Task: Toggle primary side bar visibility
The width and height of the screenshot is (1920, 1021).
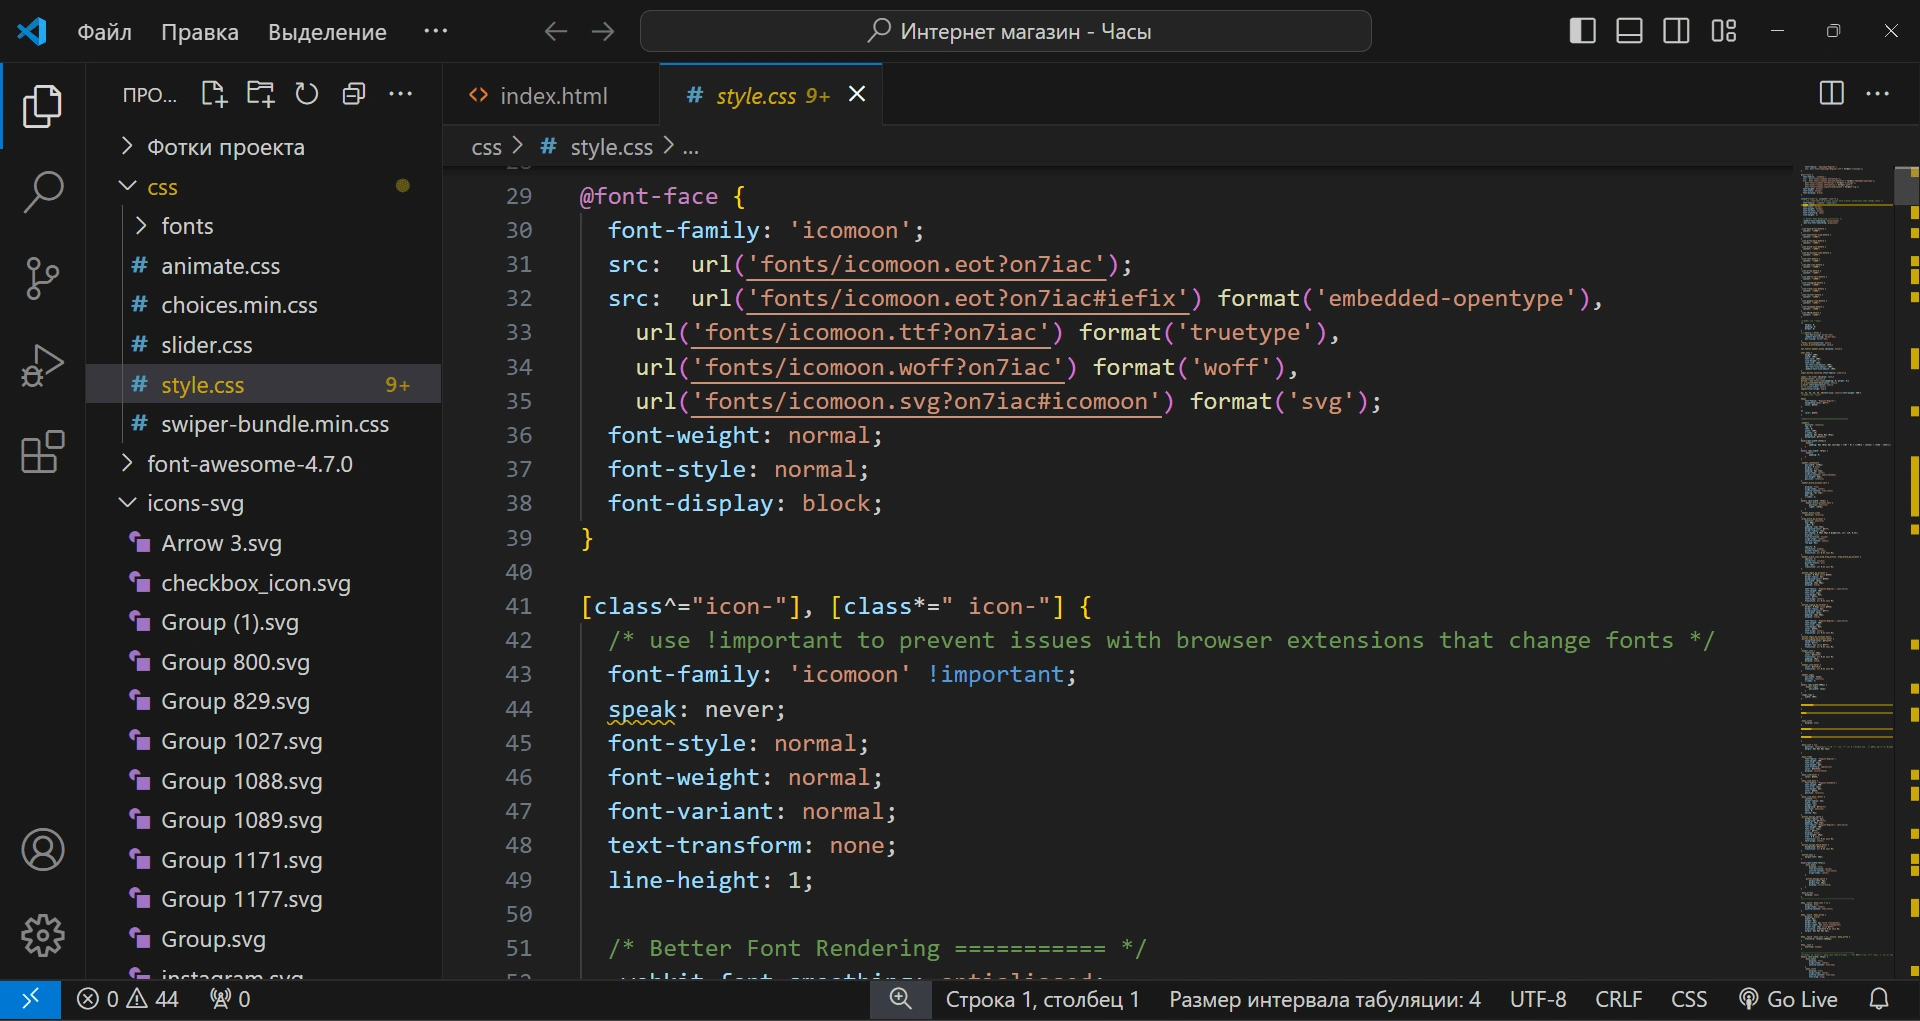Action: point(1582,31)
